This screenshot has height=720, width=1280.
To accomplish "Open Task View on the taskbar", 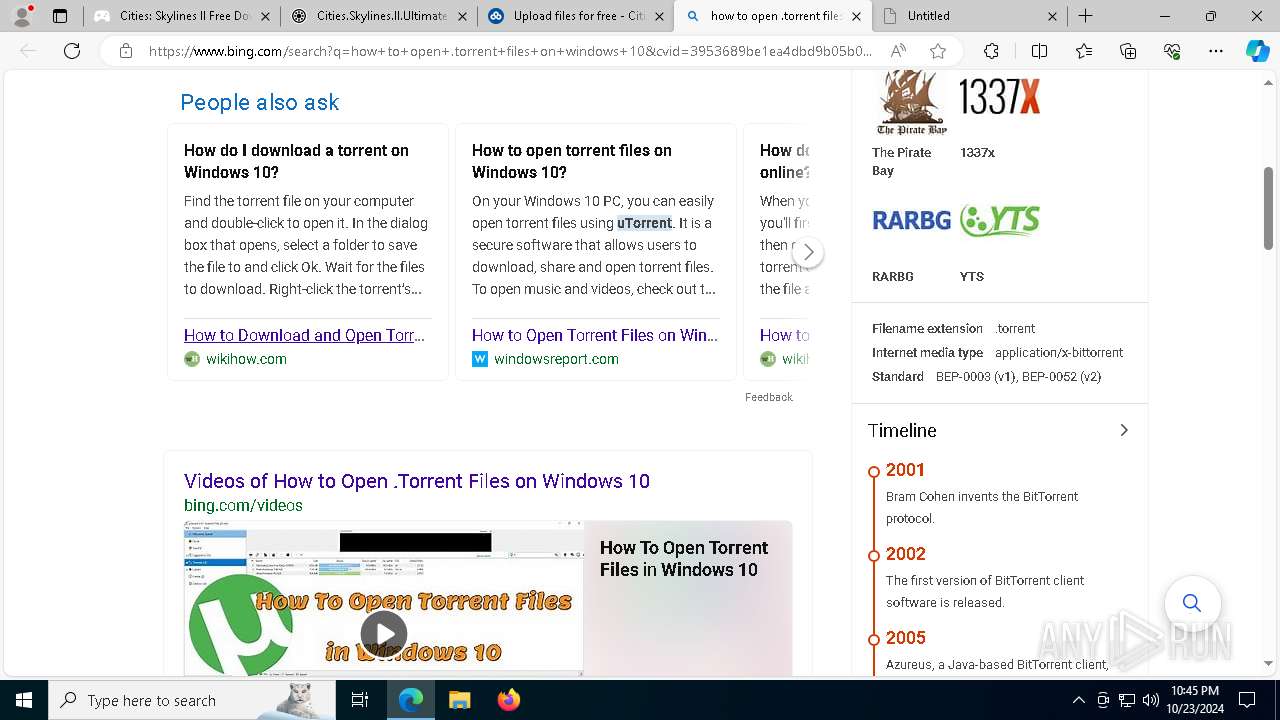I will coord(360,700).
